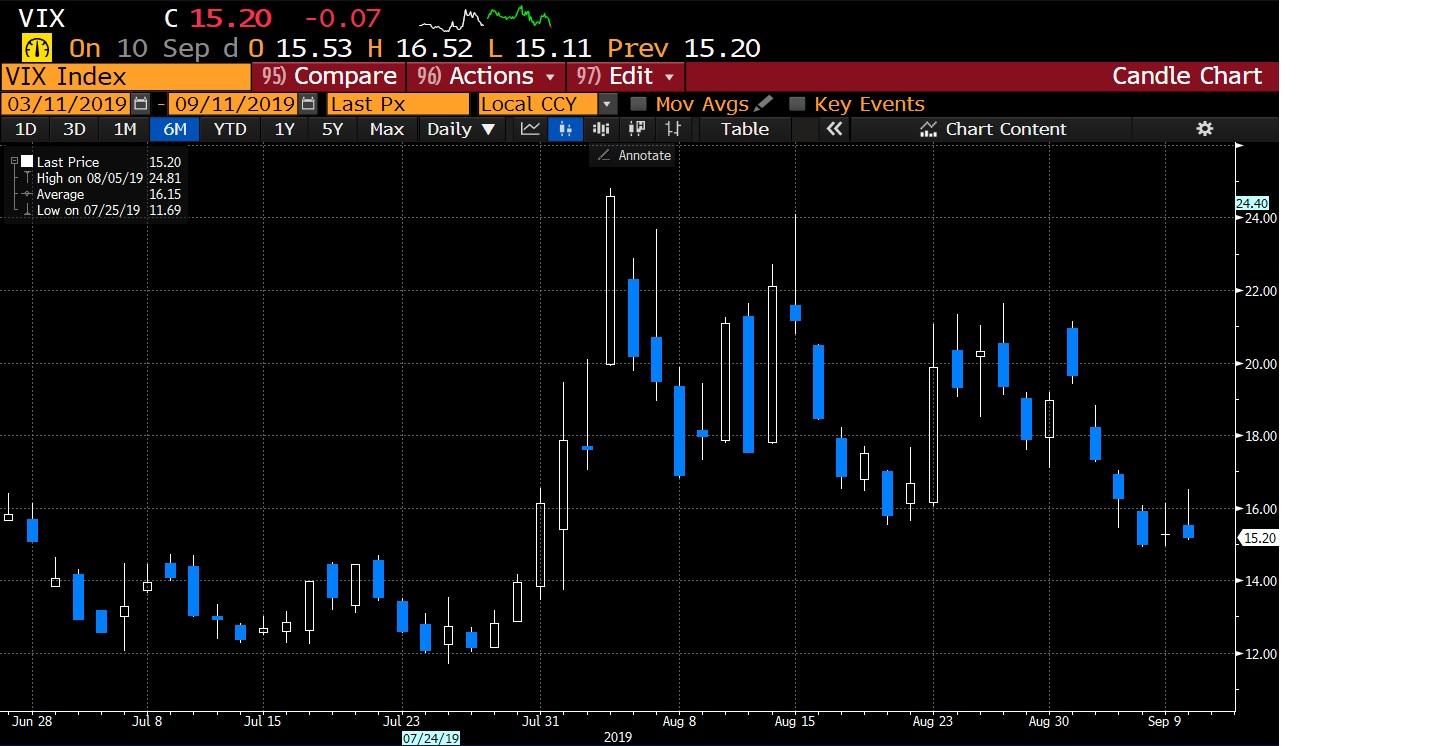Image resolution: width=1442 pixels, height=746 pixels.
Task: Click the white Last Price color swatch
Action: (x=27, y=162)
